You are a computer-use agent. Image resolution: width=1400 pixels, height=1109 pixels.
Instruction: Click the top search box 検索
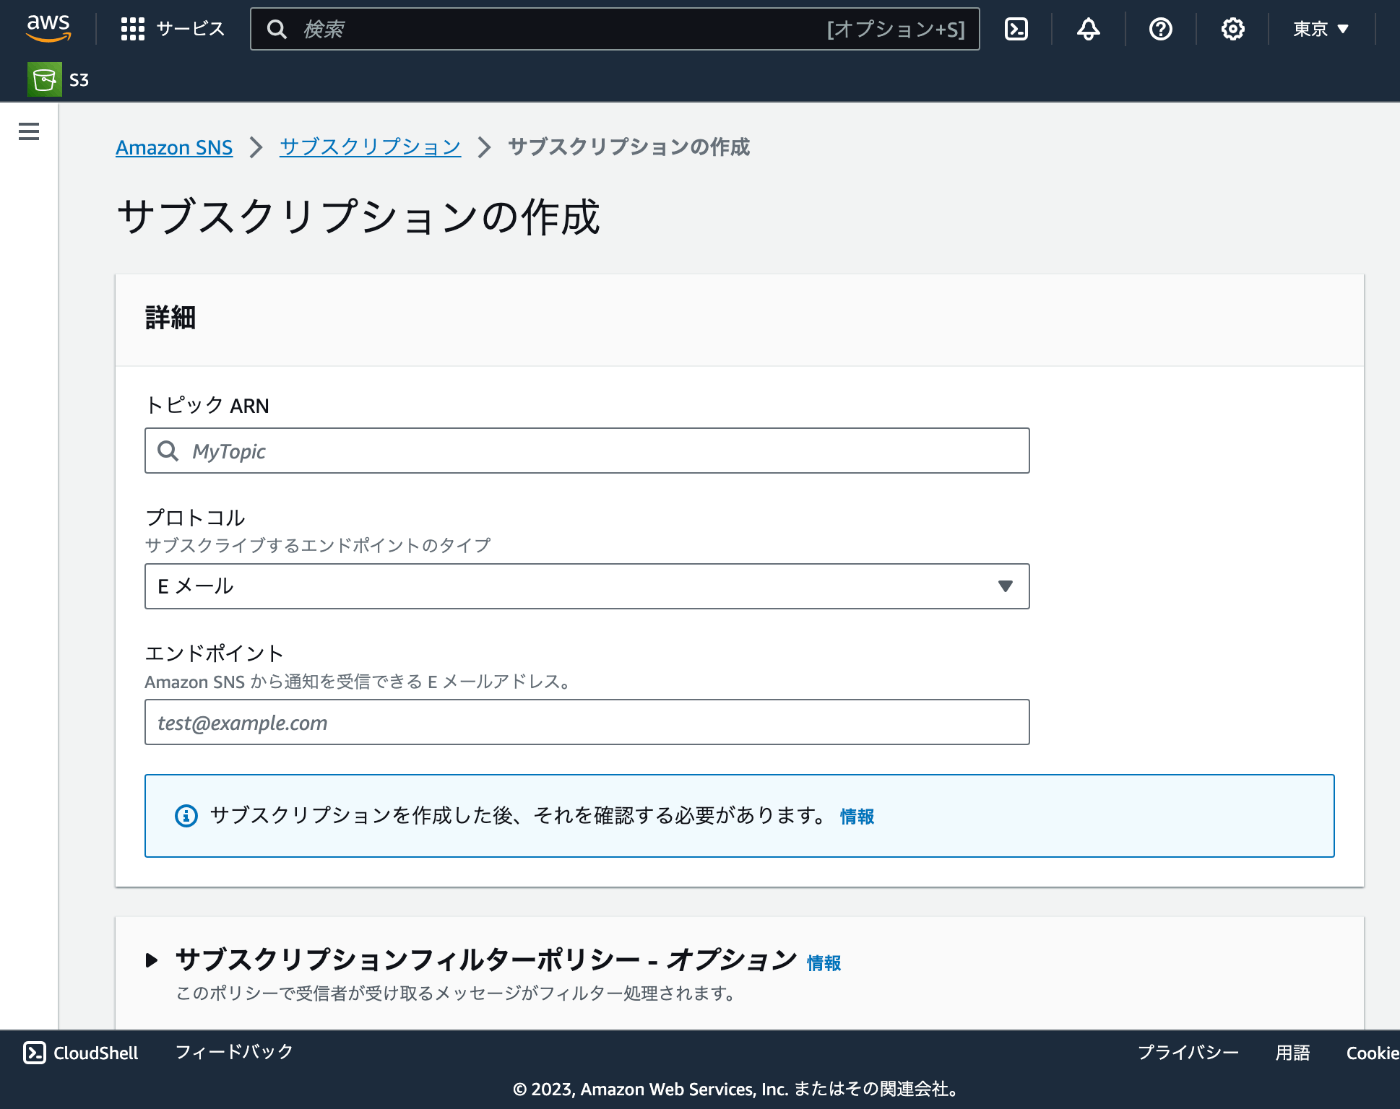tap(615, 29)
